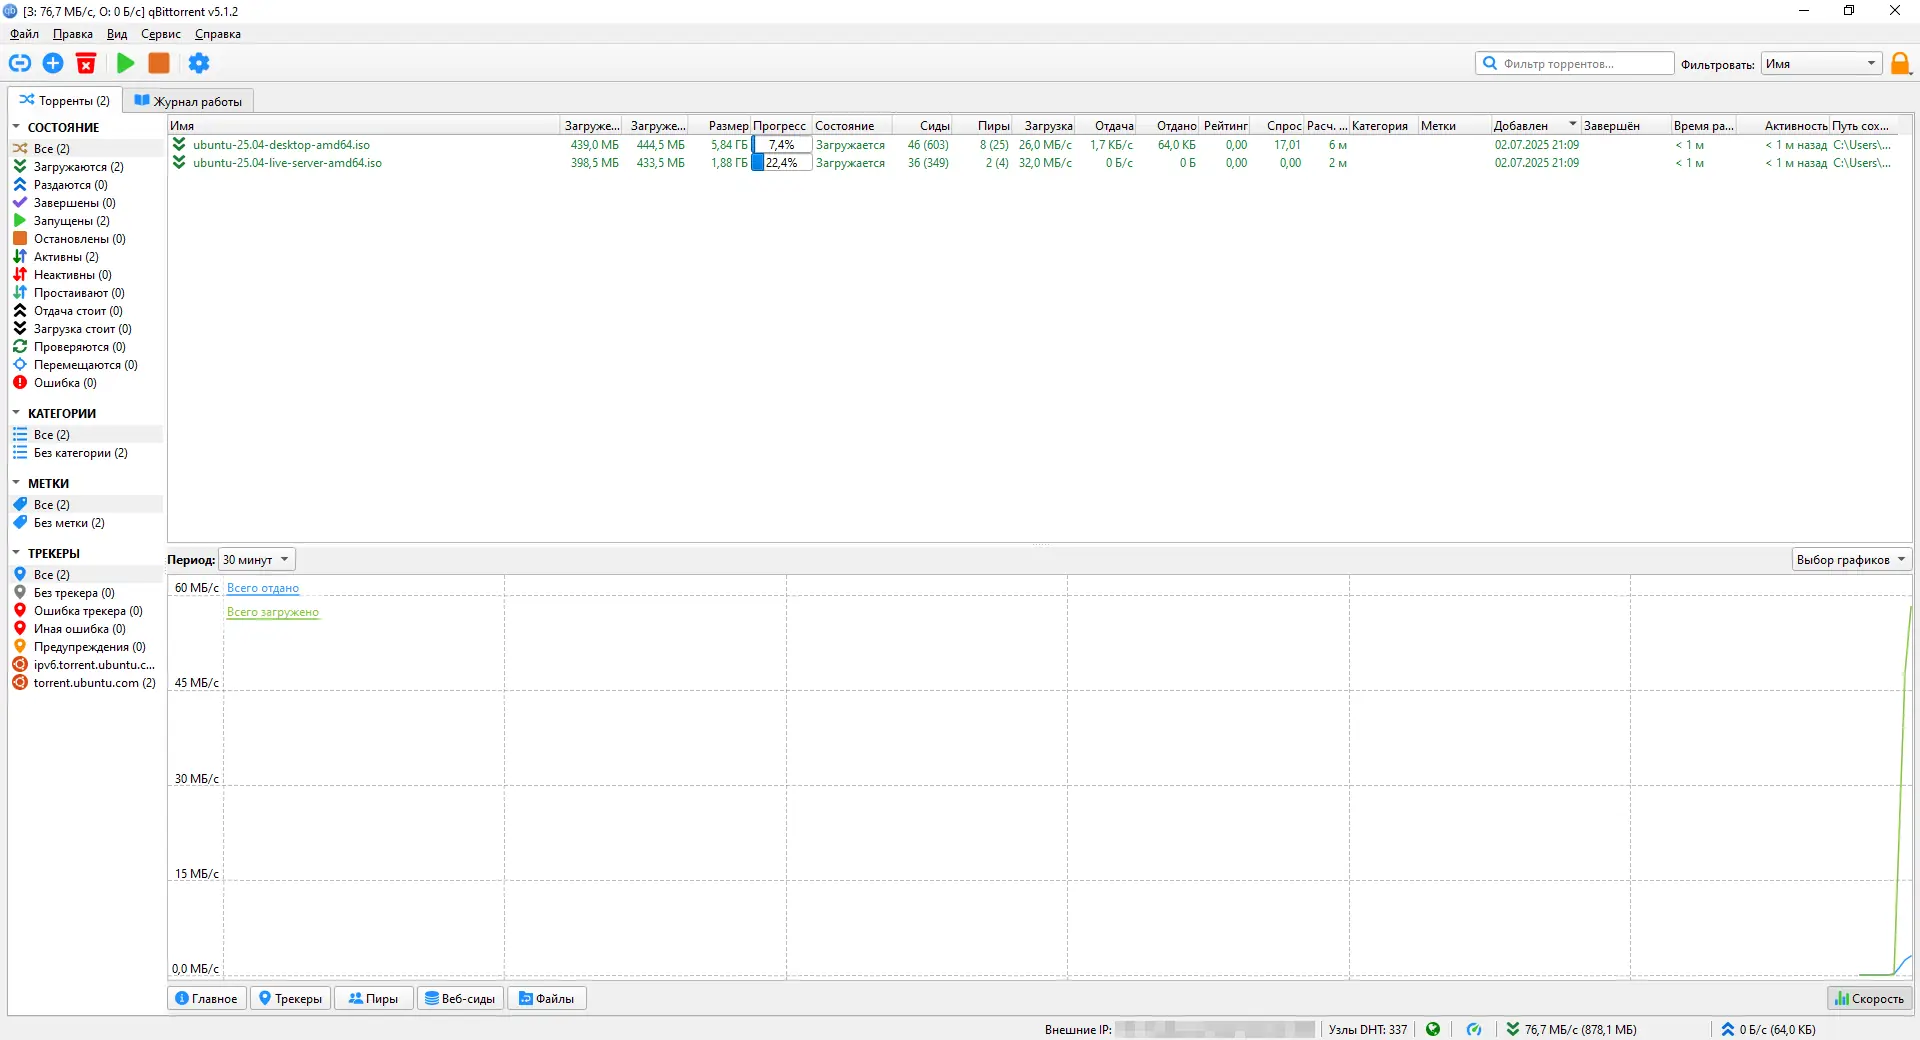Open the Пиры details tab
The image size is (1920, 1040).
[374, 998]
